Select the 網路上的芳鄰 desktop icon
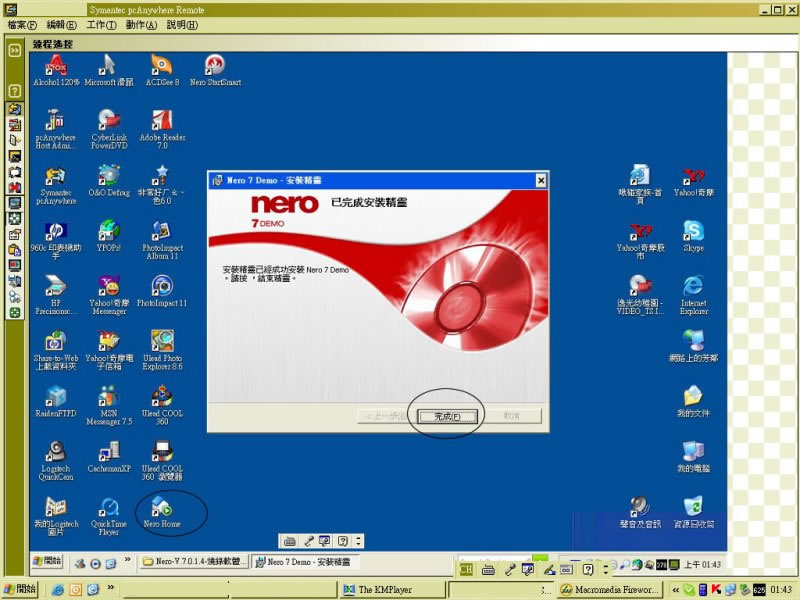800x600 pixels. (693, 346)
